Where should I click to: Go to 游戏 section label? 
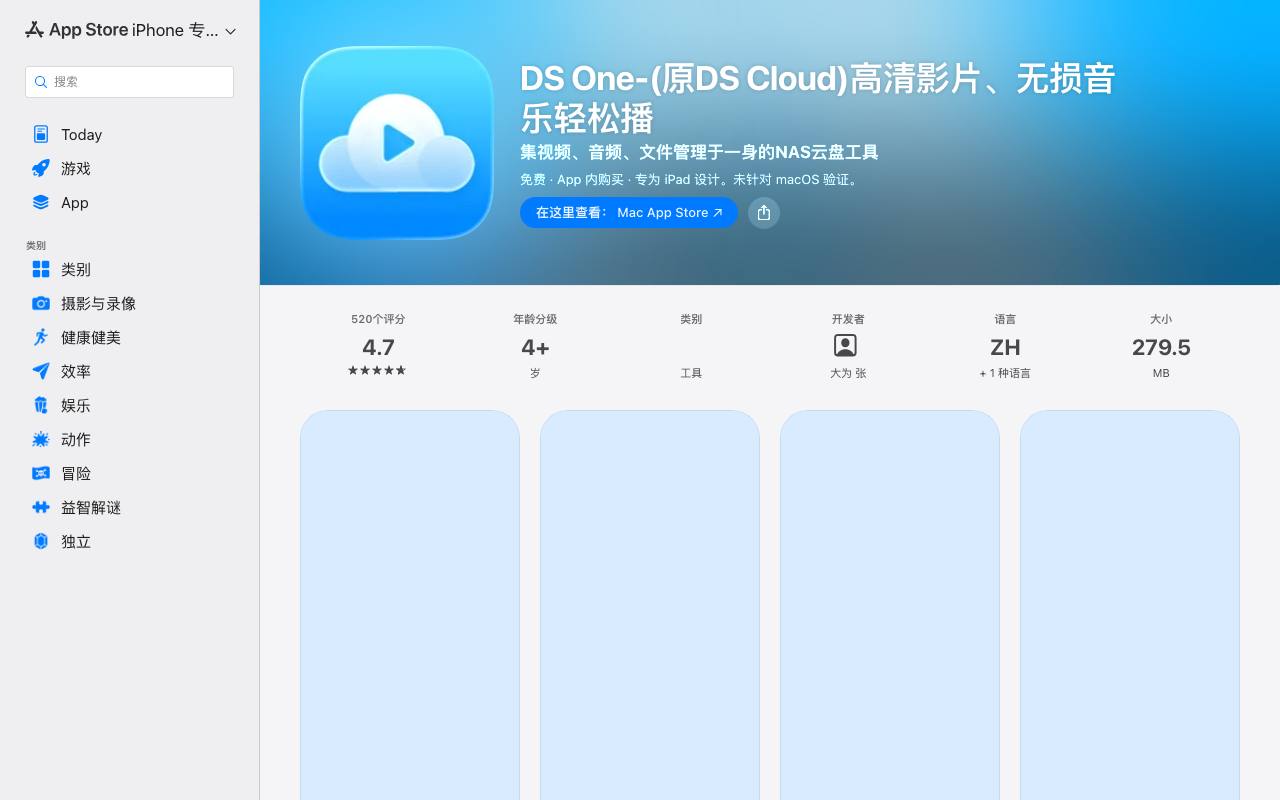(76, 168)
